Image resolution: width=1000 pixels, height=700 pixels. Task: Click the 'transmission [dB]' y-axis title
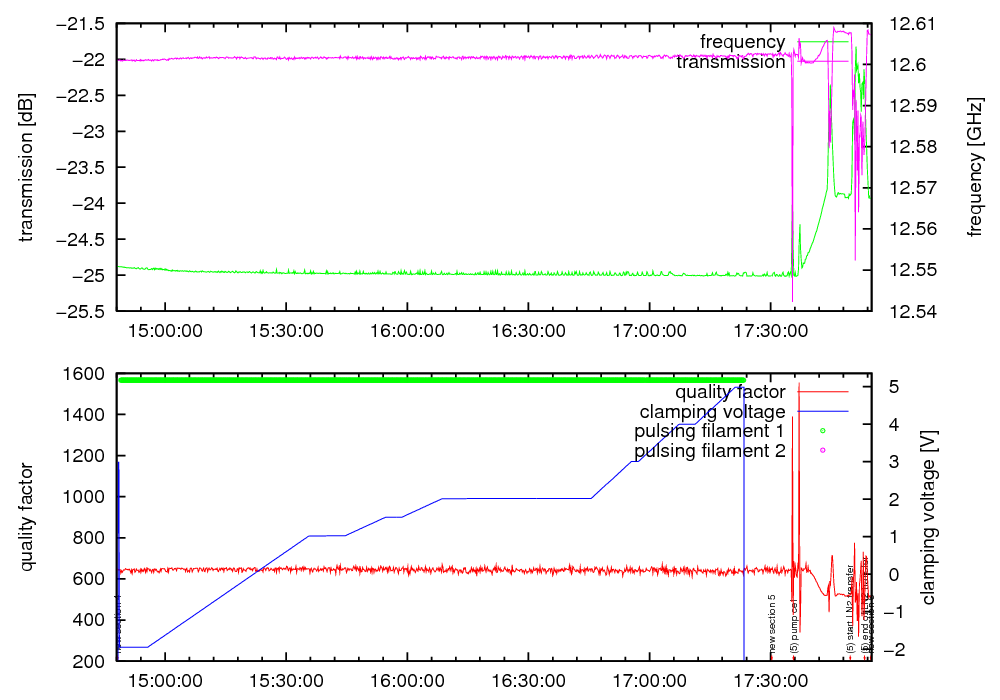coord(26,168)
